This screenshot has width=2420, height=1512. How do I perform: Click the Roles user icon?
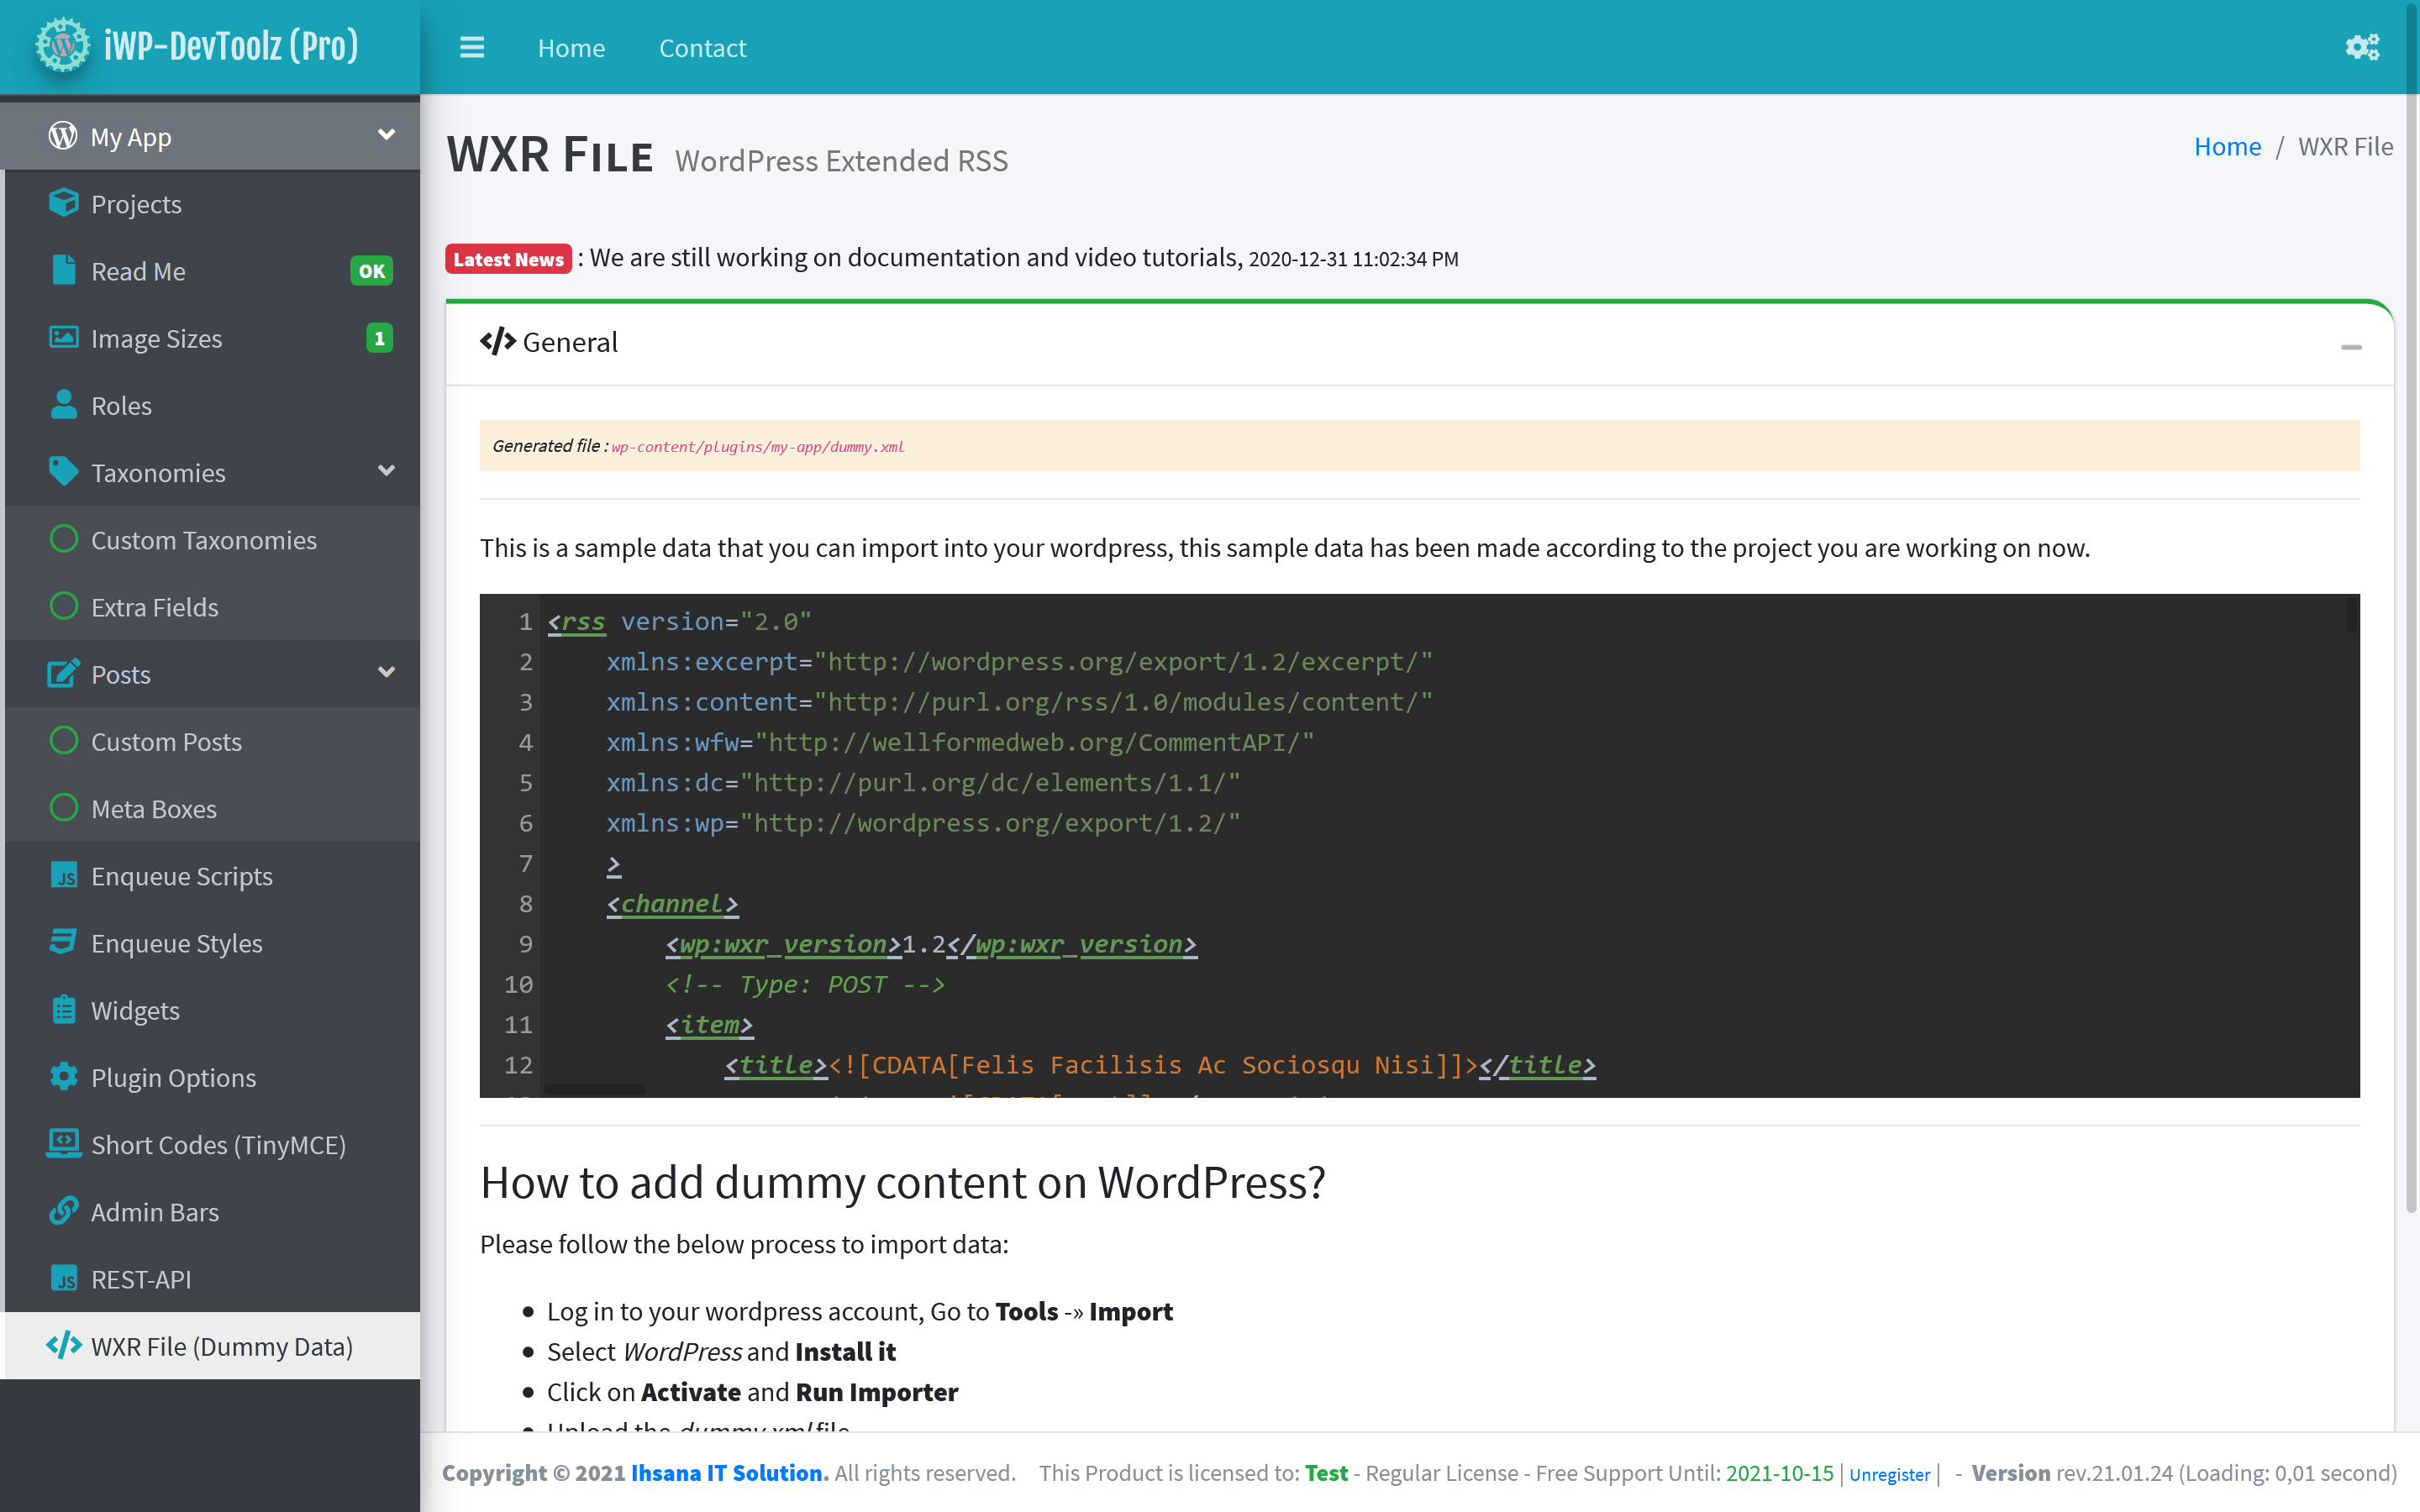pos(63,405)
